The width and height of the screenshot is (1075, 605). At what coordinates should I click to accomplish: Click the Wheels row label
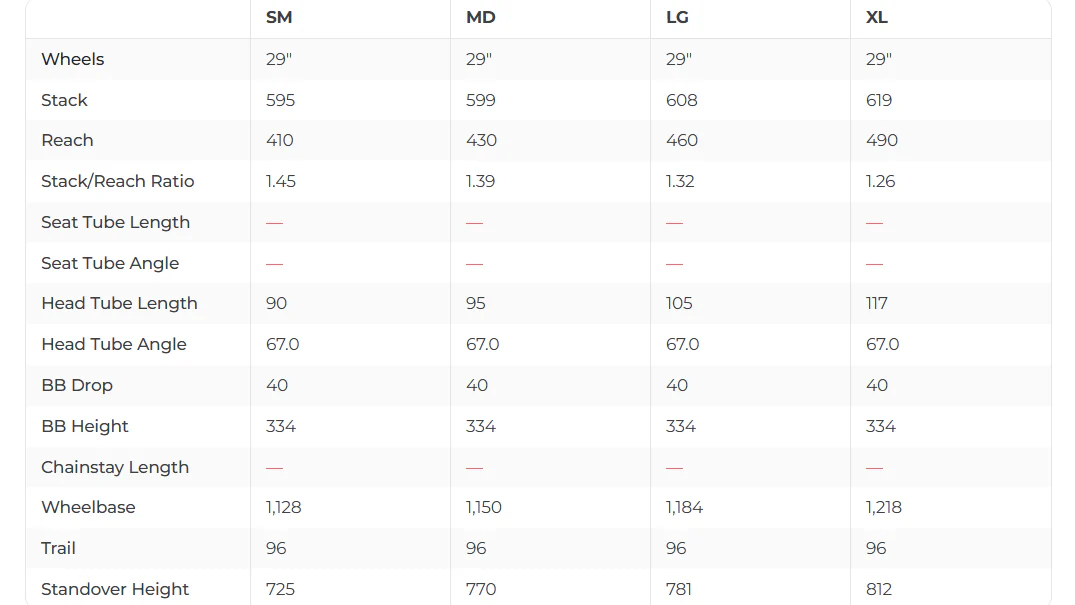[x=73, y=59]
